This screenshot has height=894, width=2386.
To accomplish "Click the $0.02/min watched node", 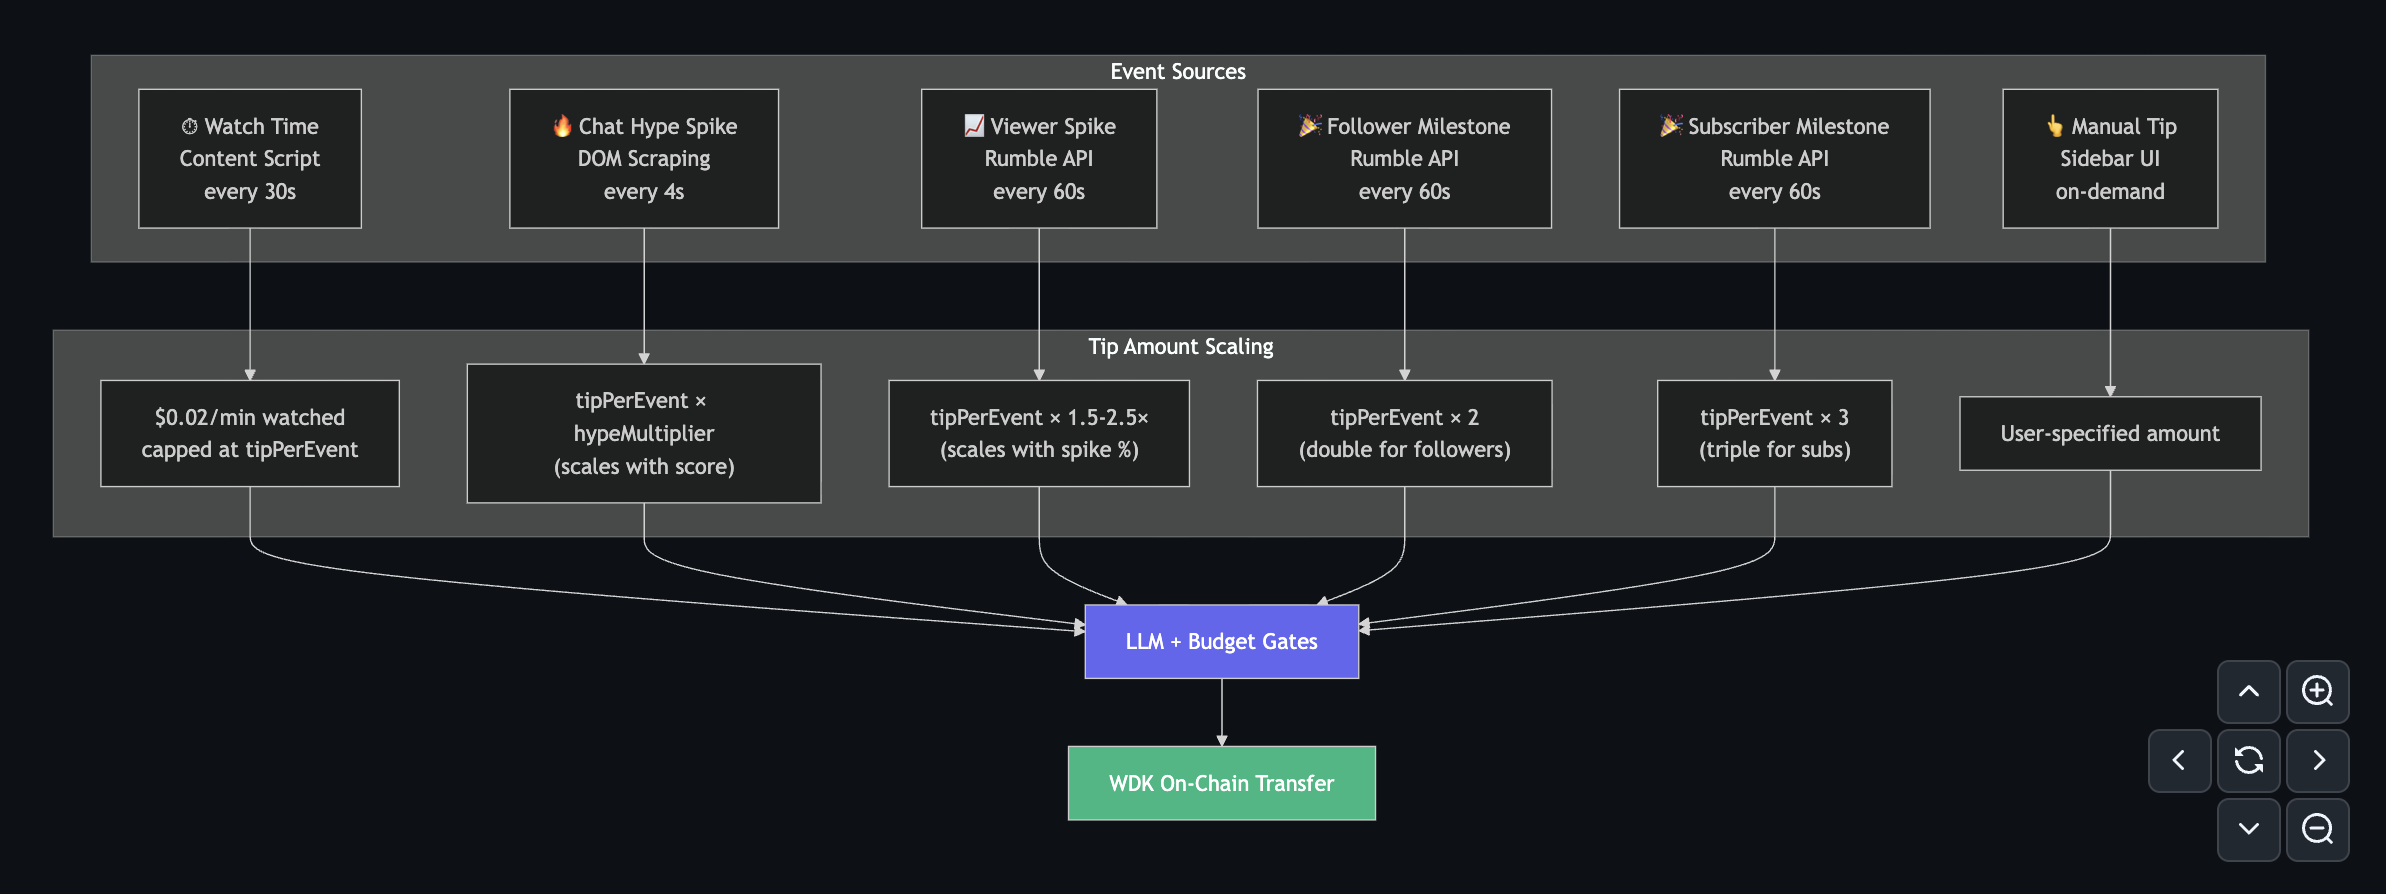I will 250,433.
